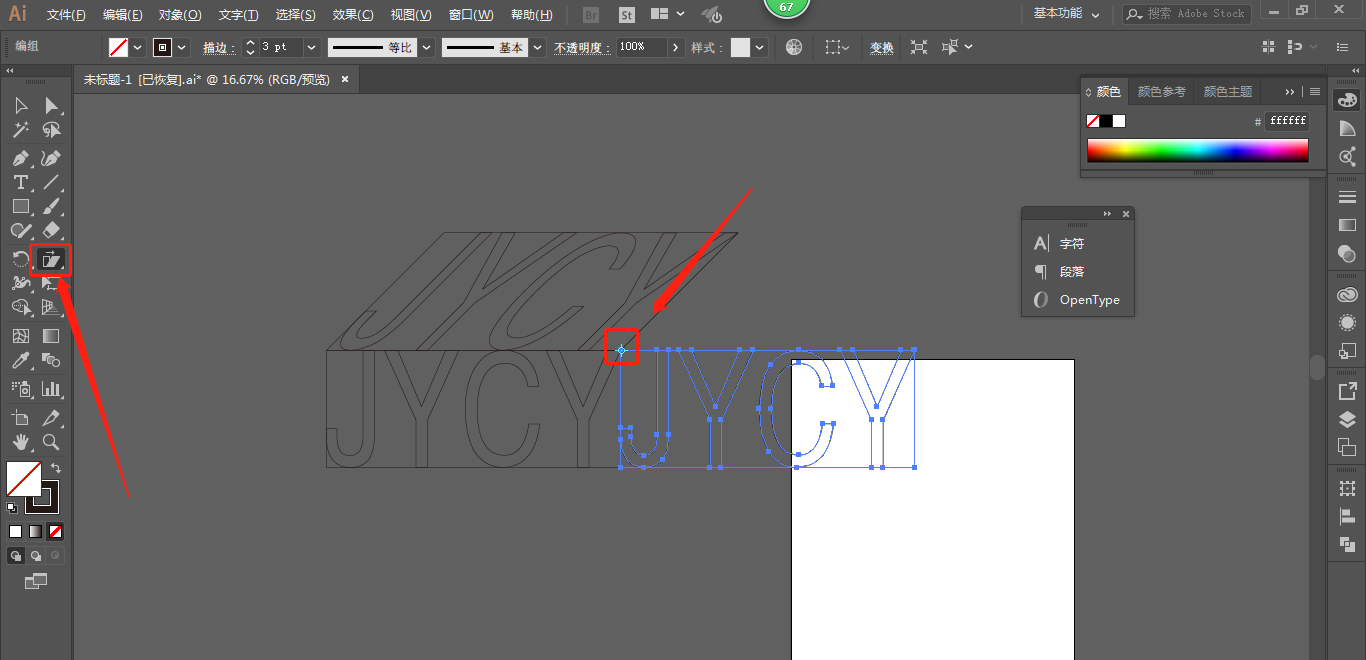Switch to 颜色参考 tab
The width and height of the screenshot is (1366, 660).
point(1161,91)
